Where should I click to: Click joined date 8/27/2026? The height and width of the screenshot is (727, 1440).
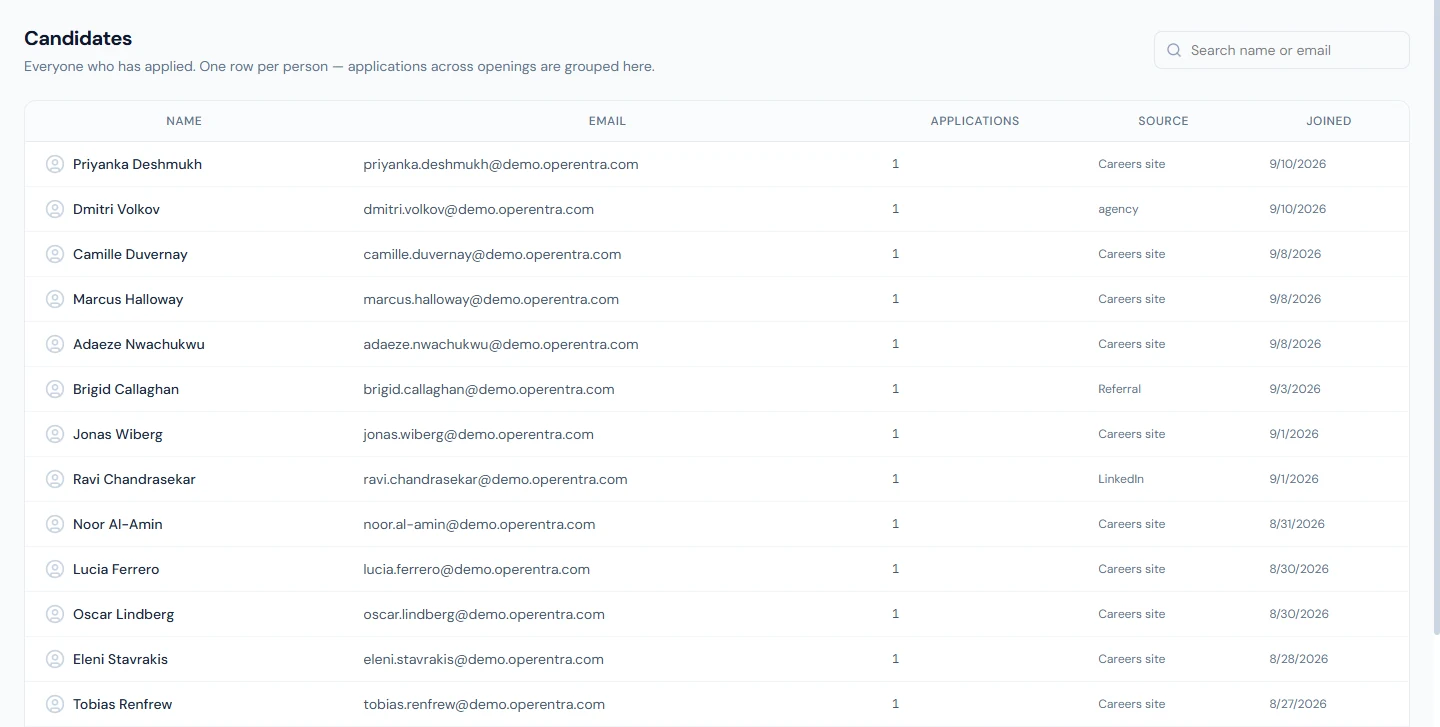point(1298,704)
